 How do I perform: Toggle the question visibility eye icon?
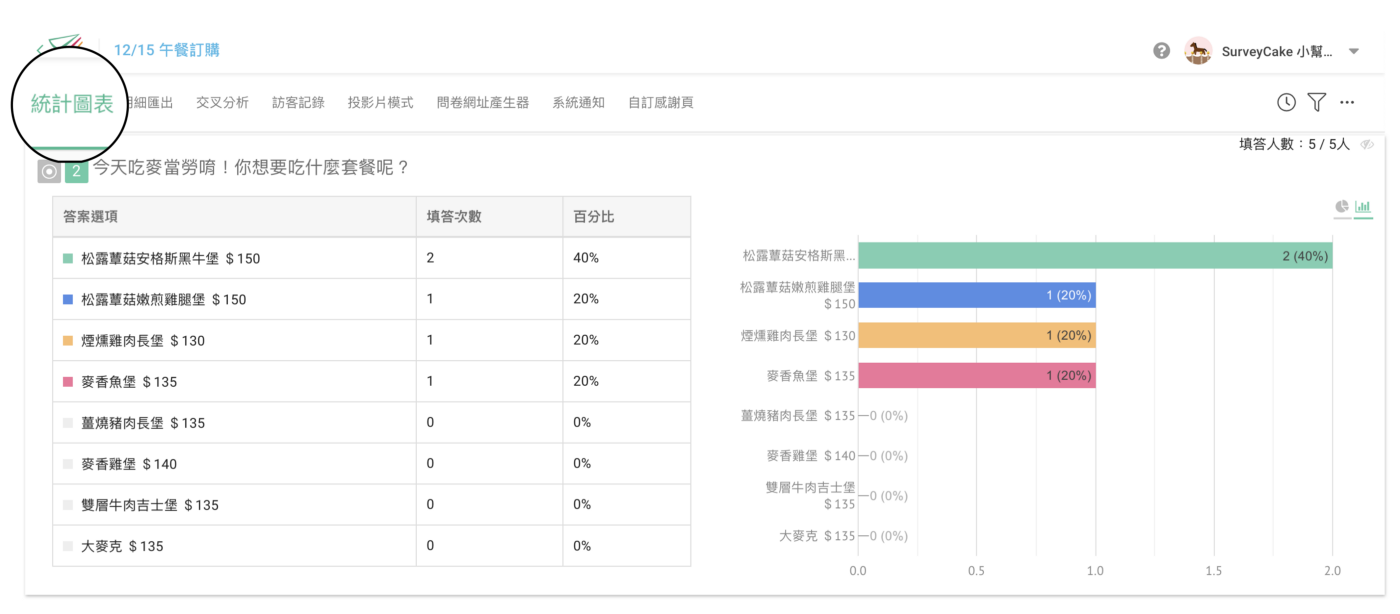click(1367, 145)
